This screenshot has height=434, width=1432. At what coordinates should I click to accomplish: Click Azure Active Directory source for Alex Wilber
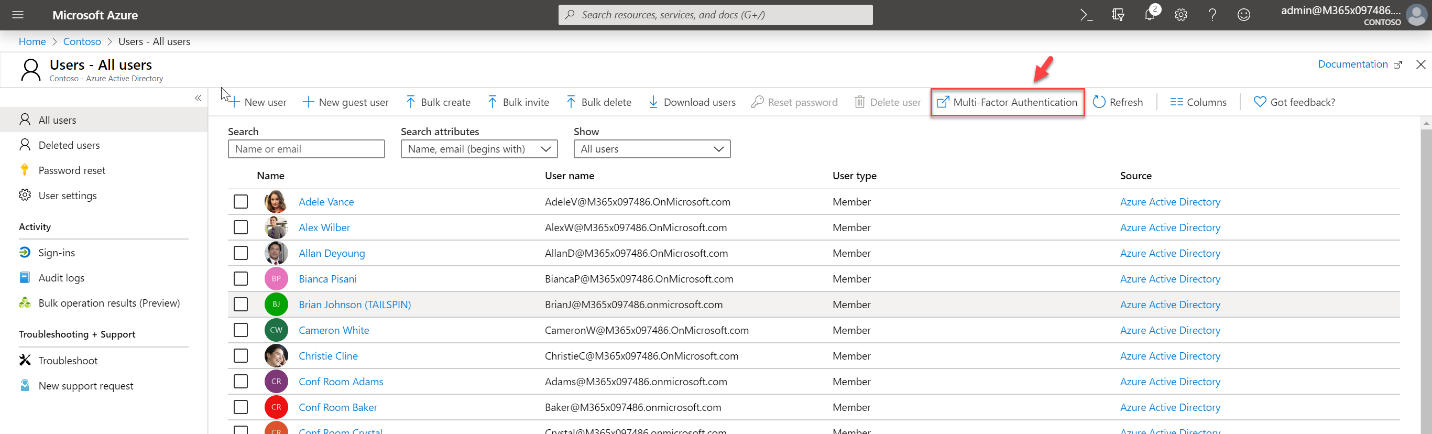[1170, 227]
